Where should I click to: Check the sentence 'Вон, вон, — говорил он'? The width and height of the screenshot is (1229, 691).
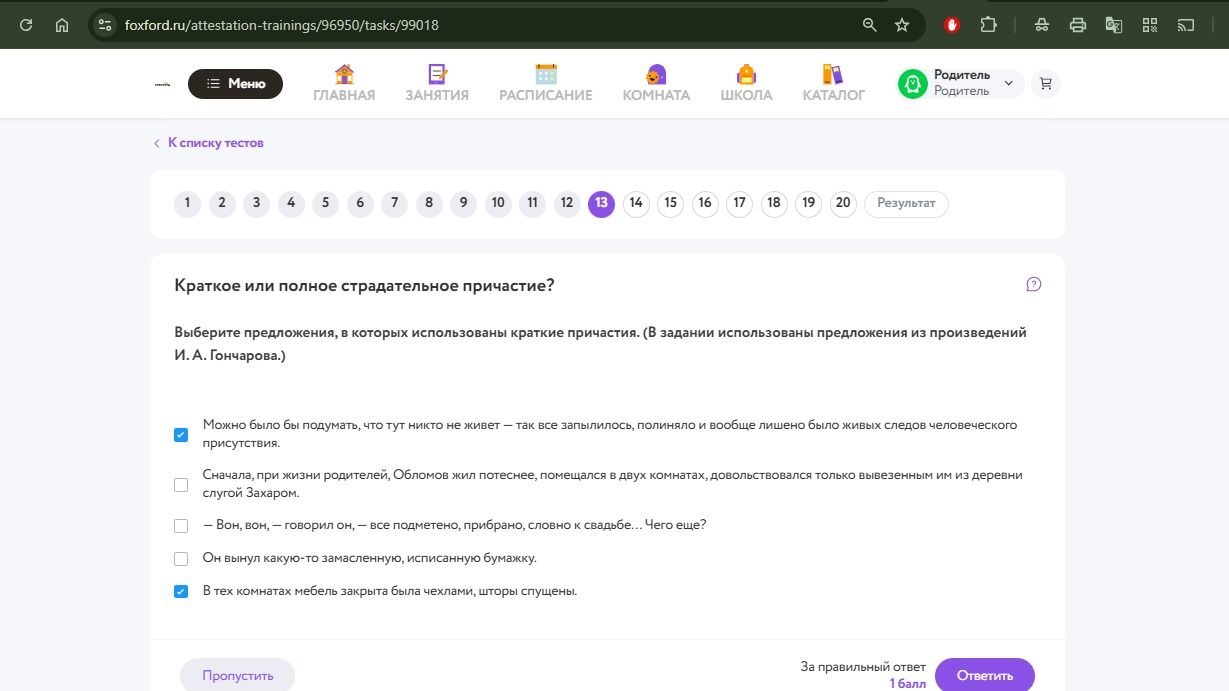181,526
